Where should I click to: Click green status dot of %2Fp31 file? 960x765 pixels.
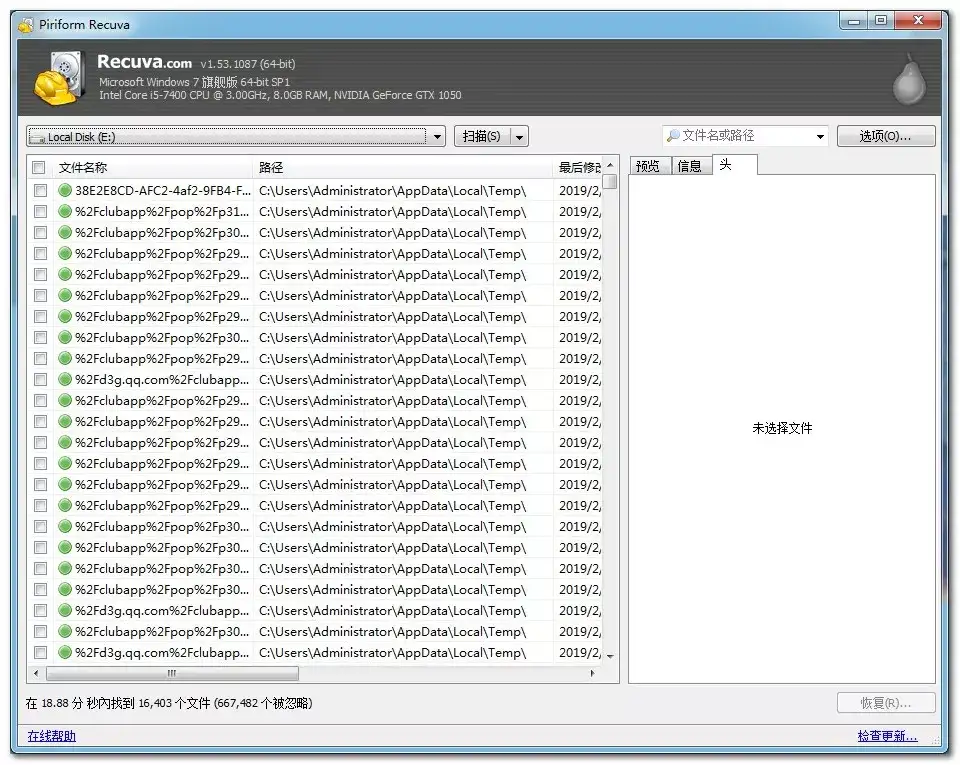pyautogui.click(x=65, y=211)
